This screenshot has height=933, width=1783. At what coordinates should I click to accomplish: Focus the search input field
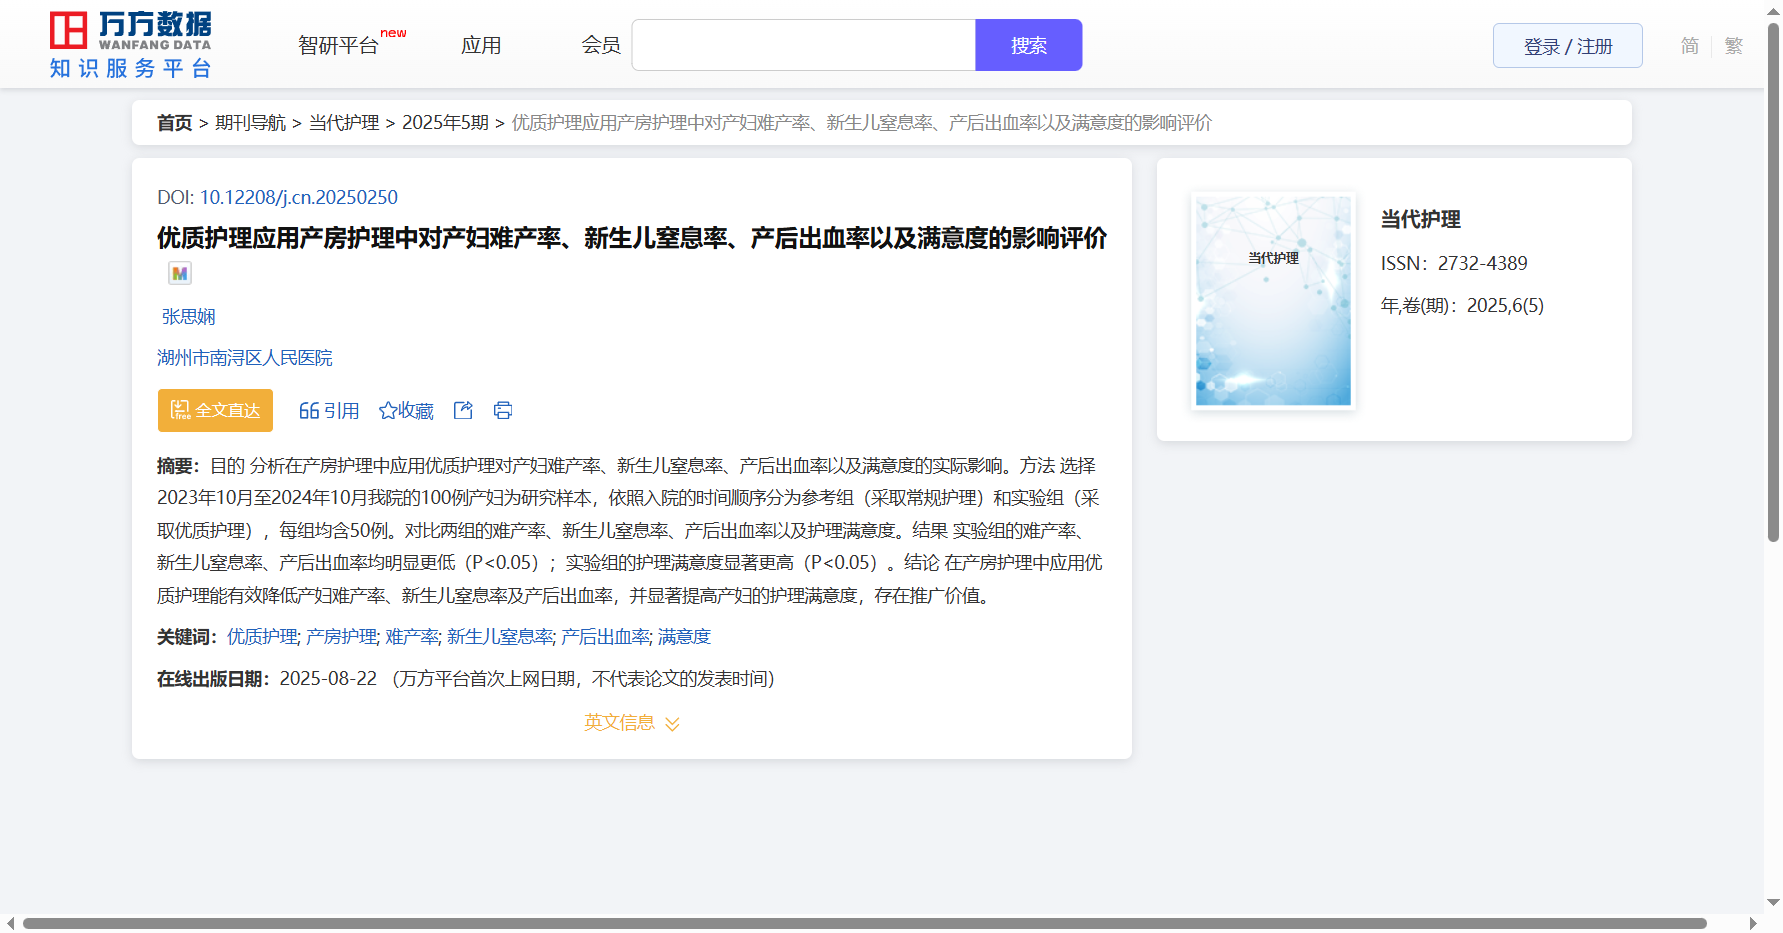(x=803, y=46)
